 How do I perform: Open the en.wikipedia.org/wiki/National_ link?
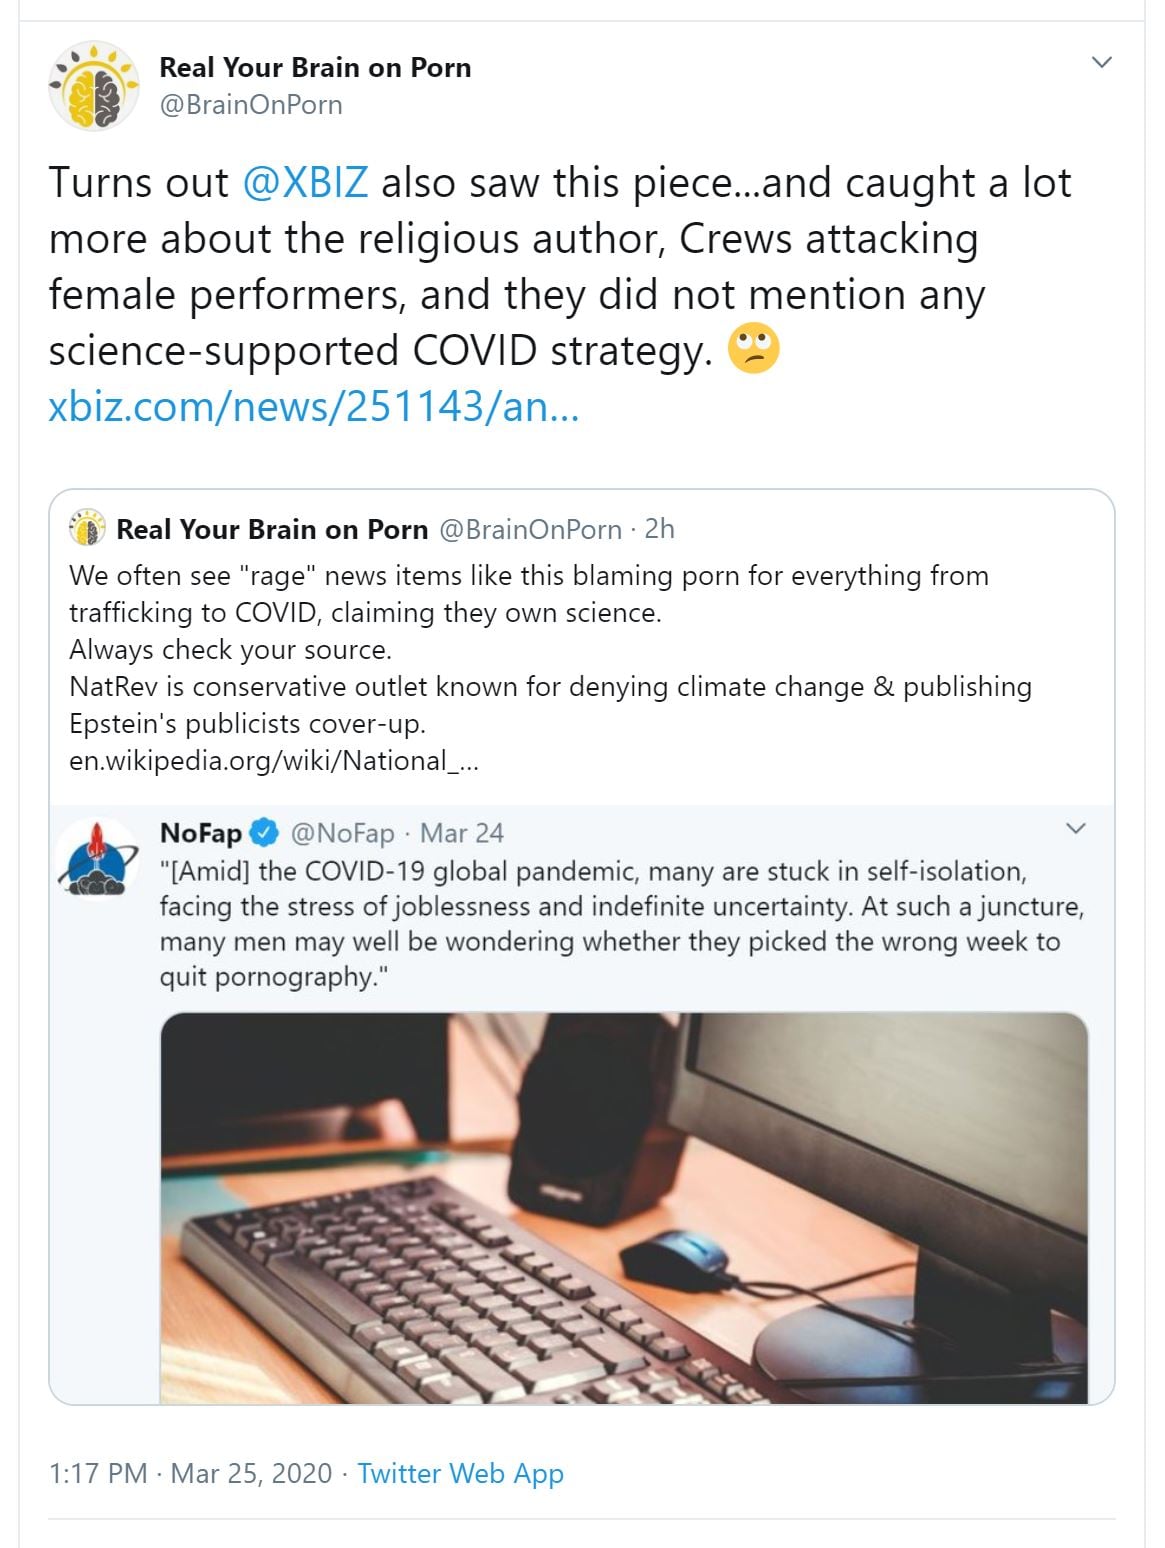click(274, 761)
